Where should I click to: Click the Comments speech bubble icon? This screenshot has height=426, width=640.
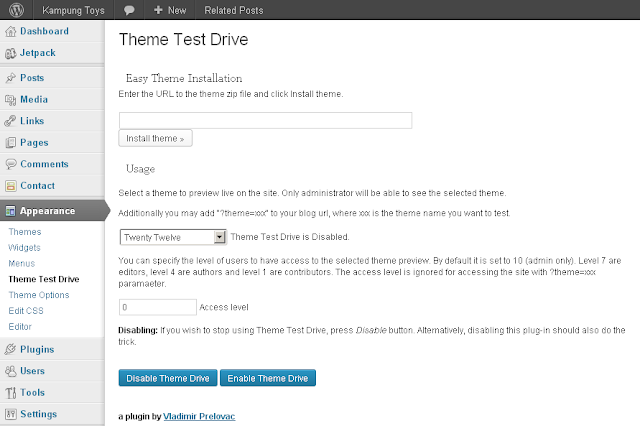(11, 164)
